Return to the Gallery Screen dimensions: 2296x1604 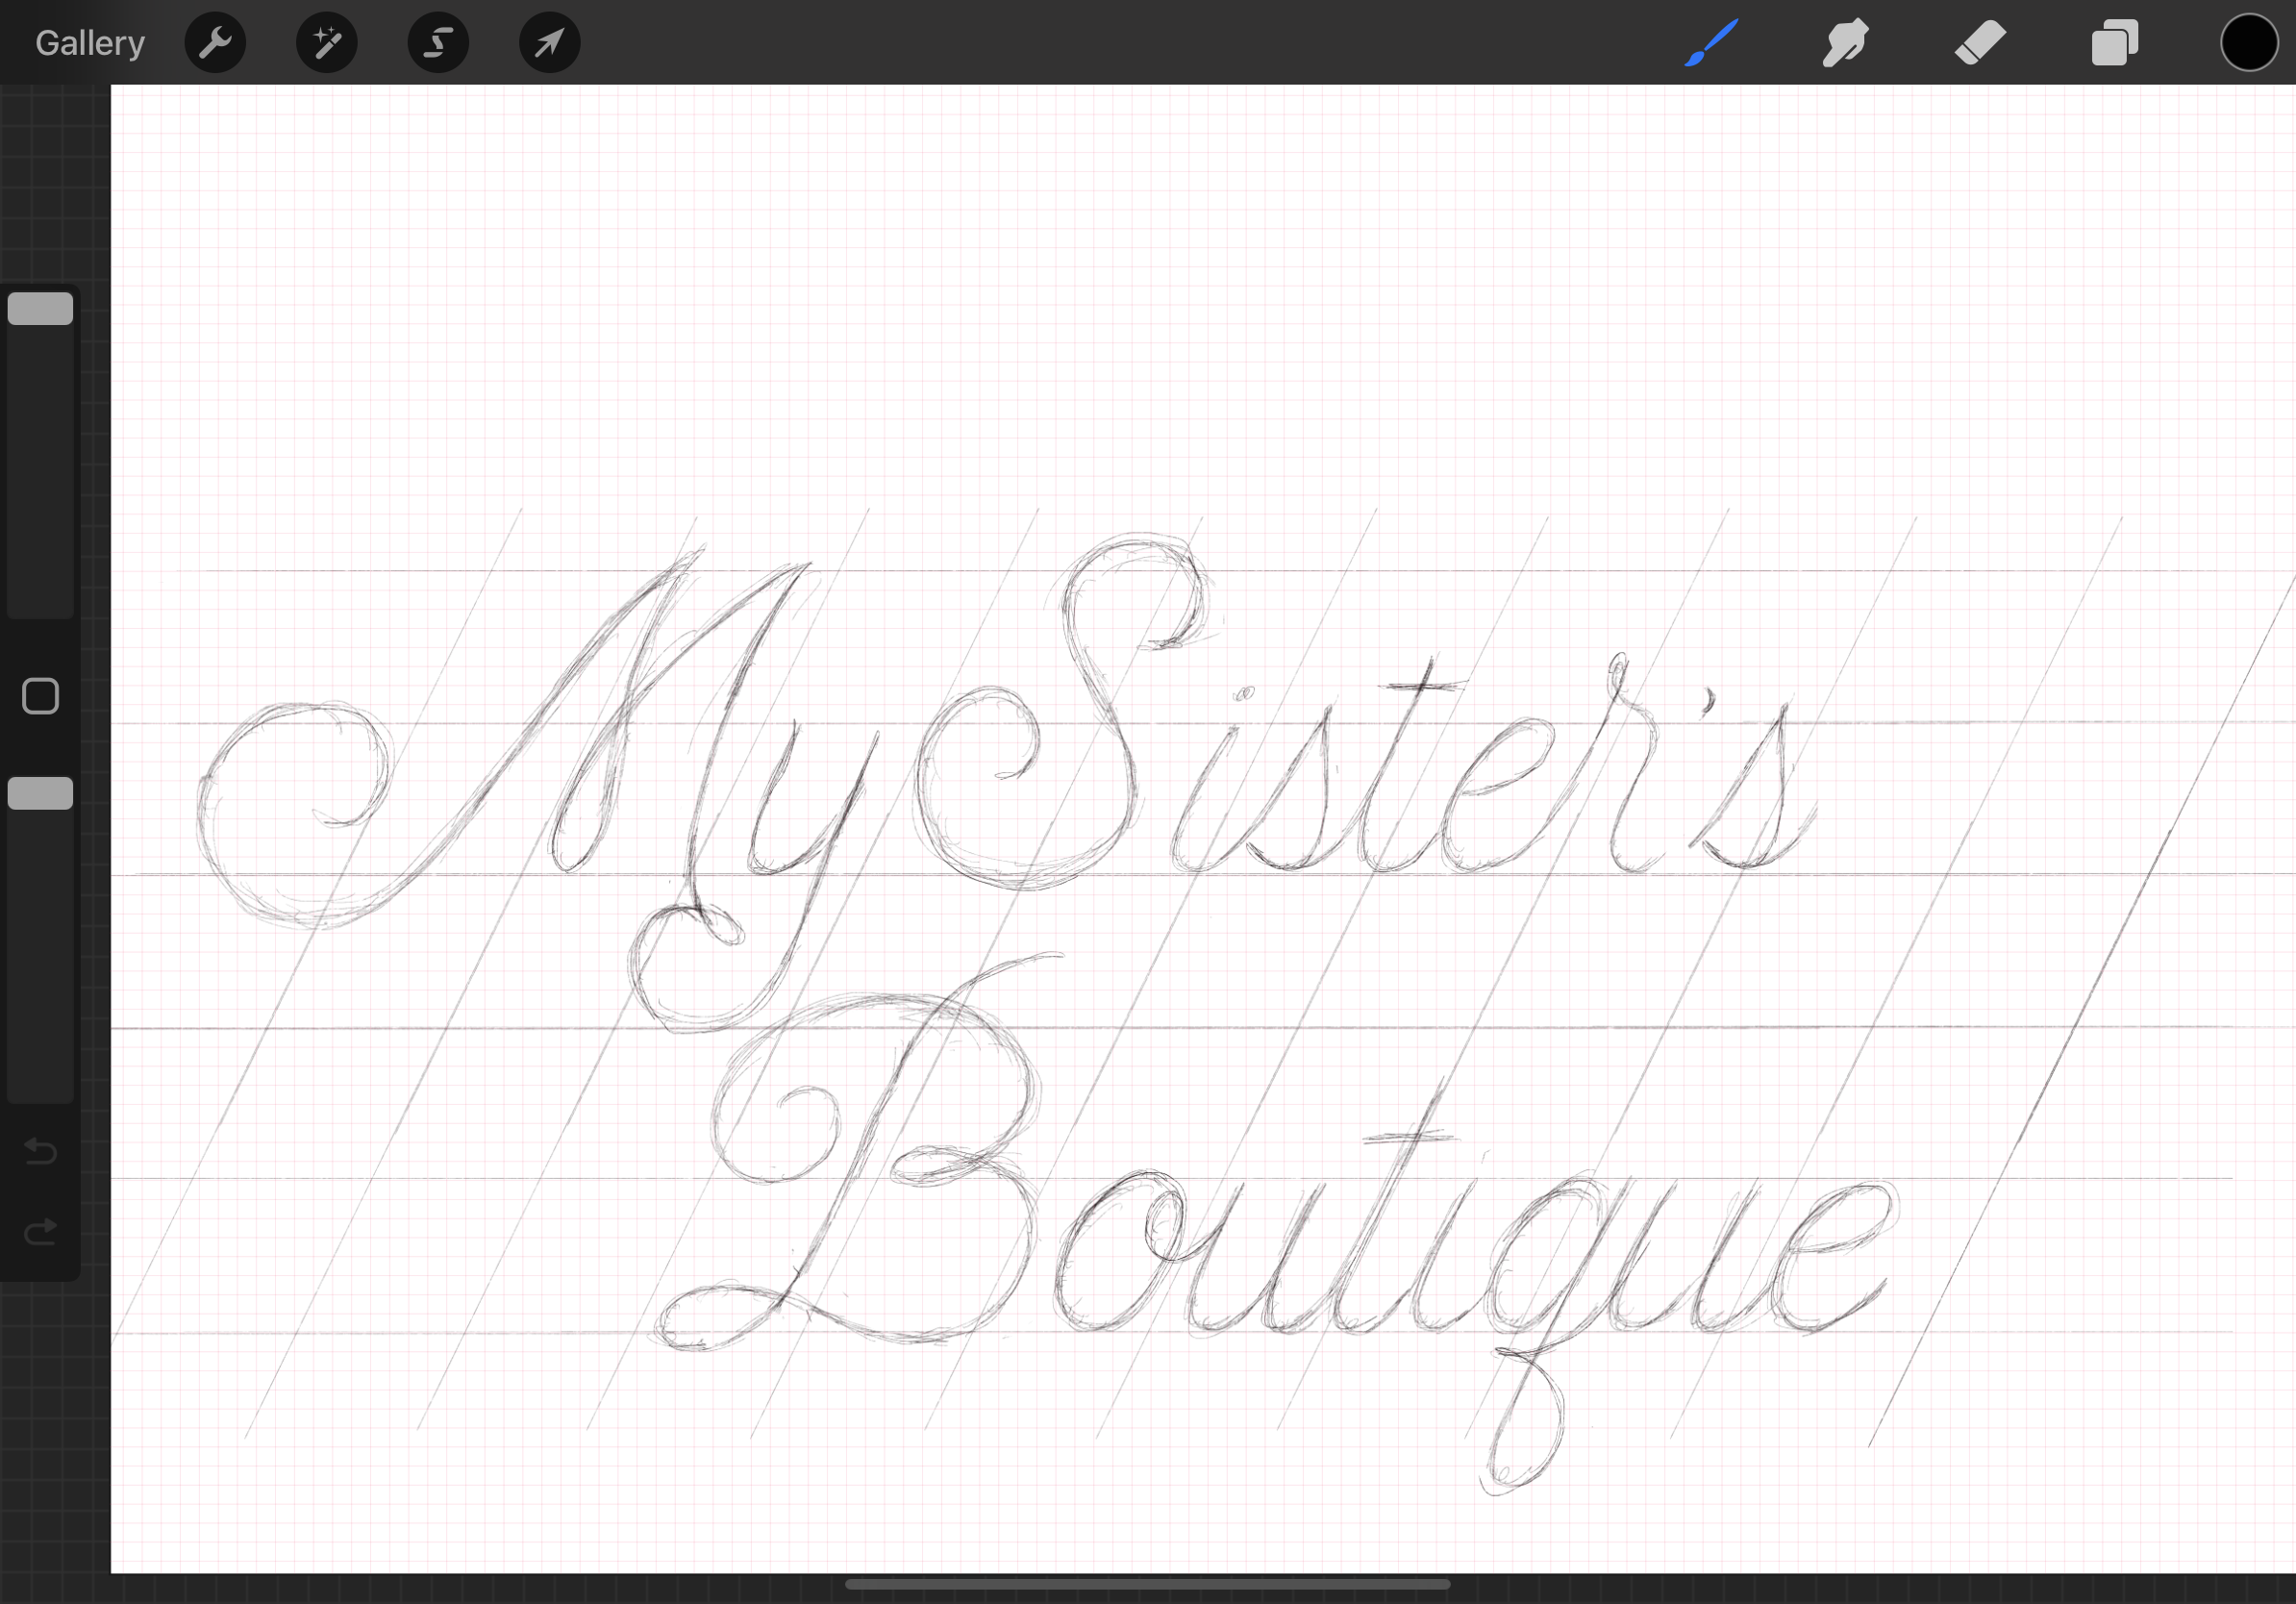(89, 42)
